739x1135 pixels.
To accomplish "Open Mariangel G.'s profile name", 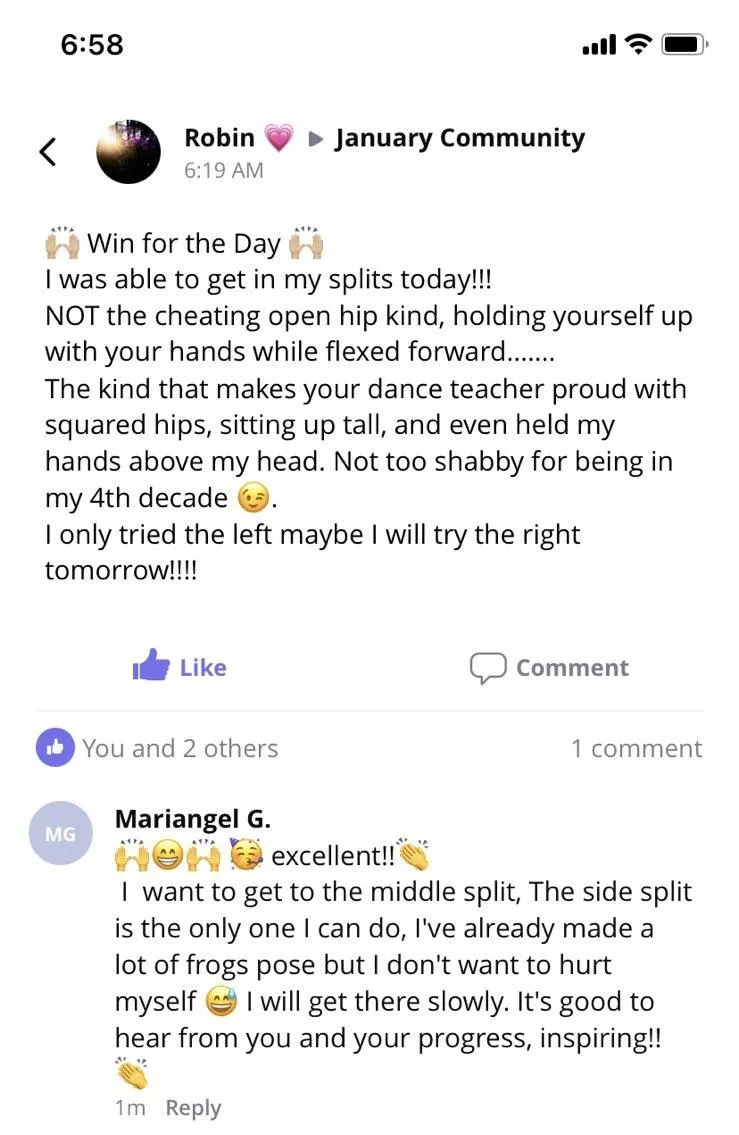I will point(193,819).
